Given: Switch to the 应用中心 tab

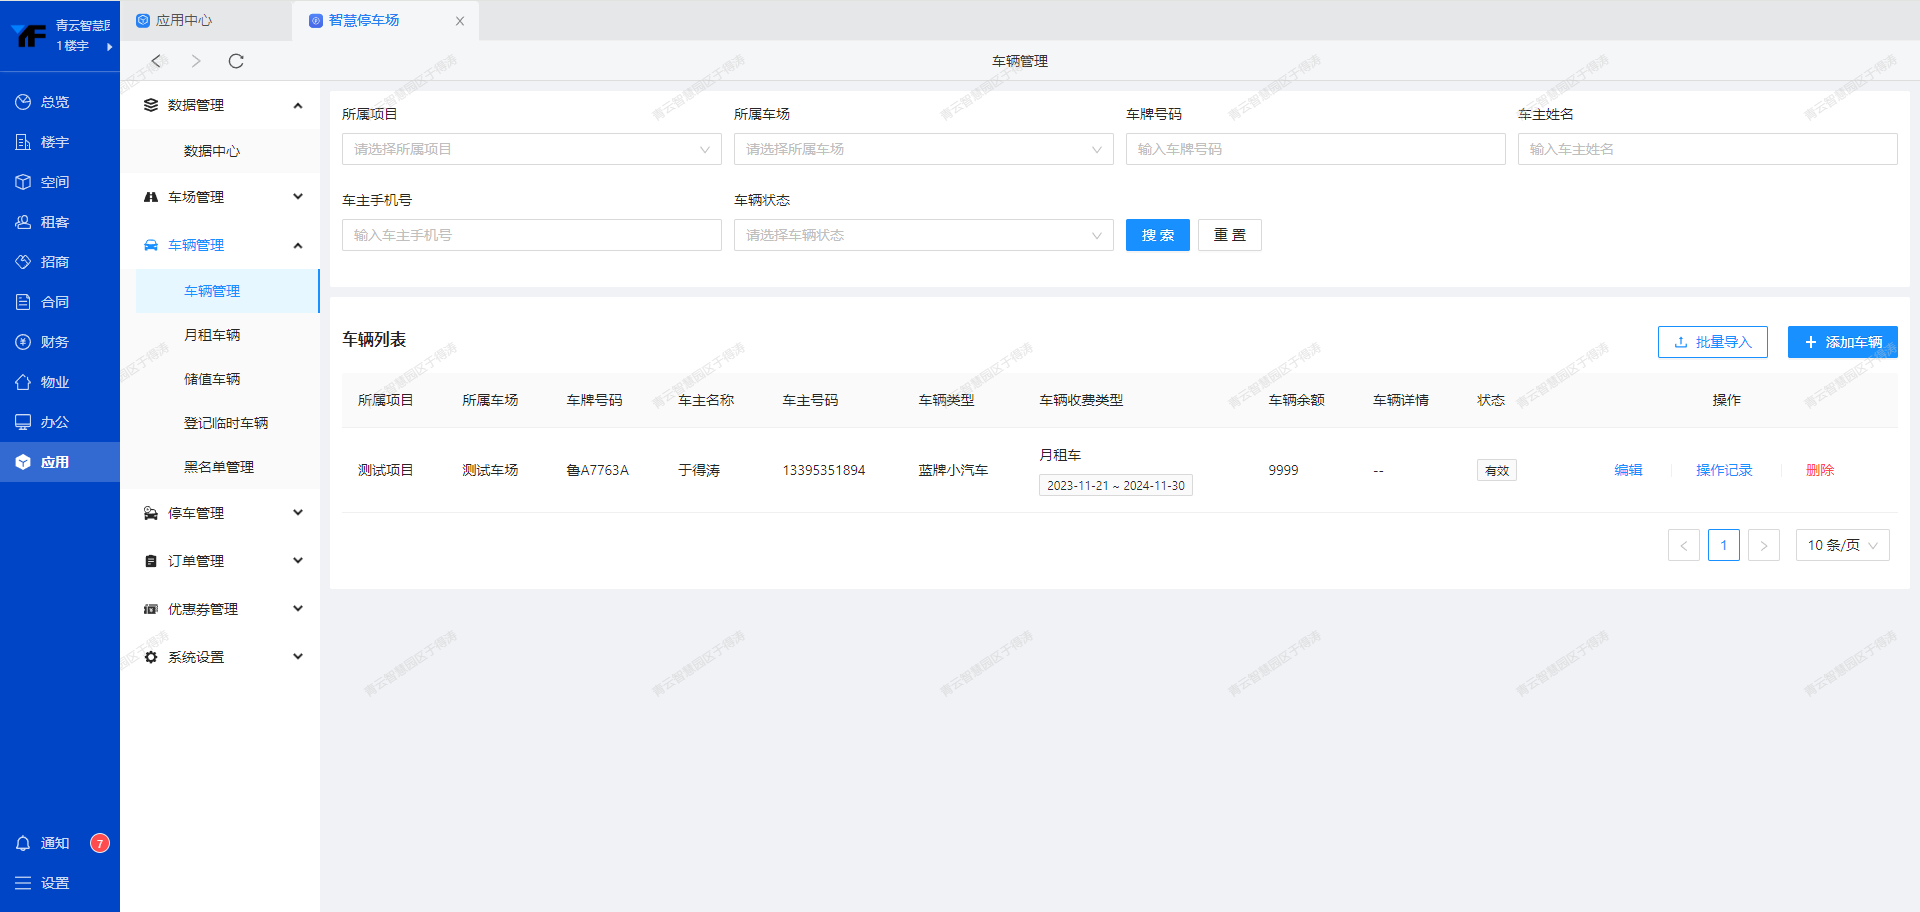Looking at the screenshot, I should 184,20.
